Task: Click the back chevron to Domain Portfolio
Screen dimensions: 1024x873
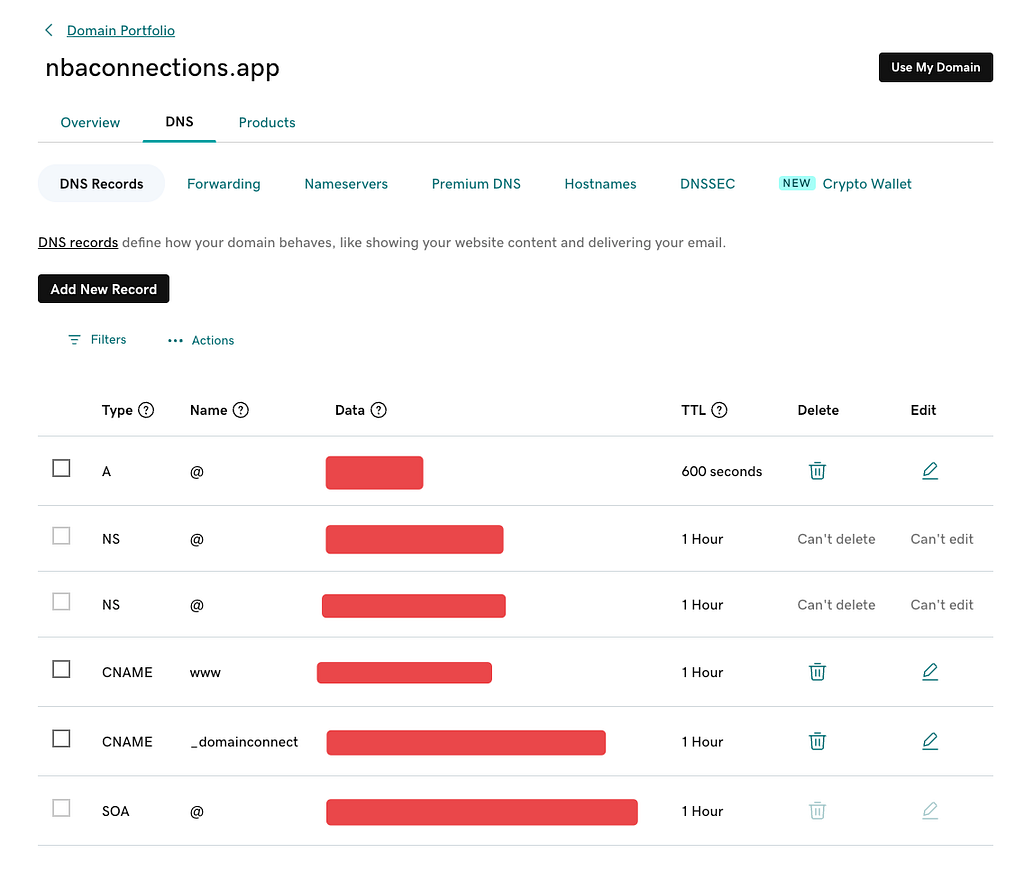Action: (x=49, y=30)
